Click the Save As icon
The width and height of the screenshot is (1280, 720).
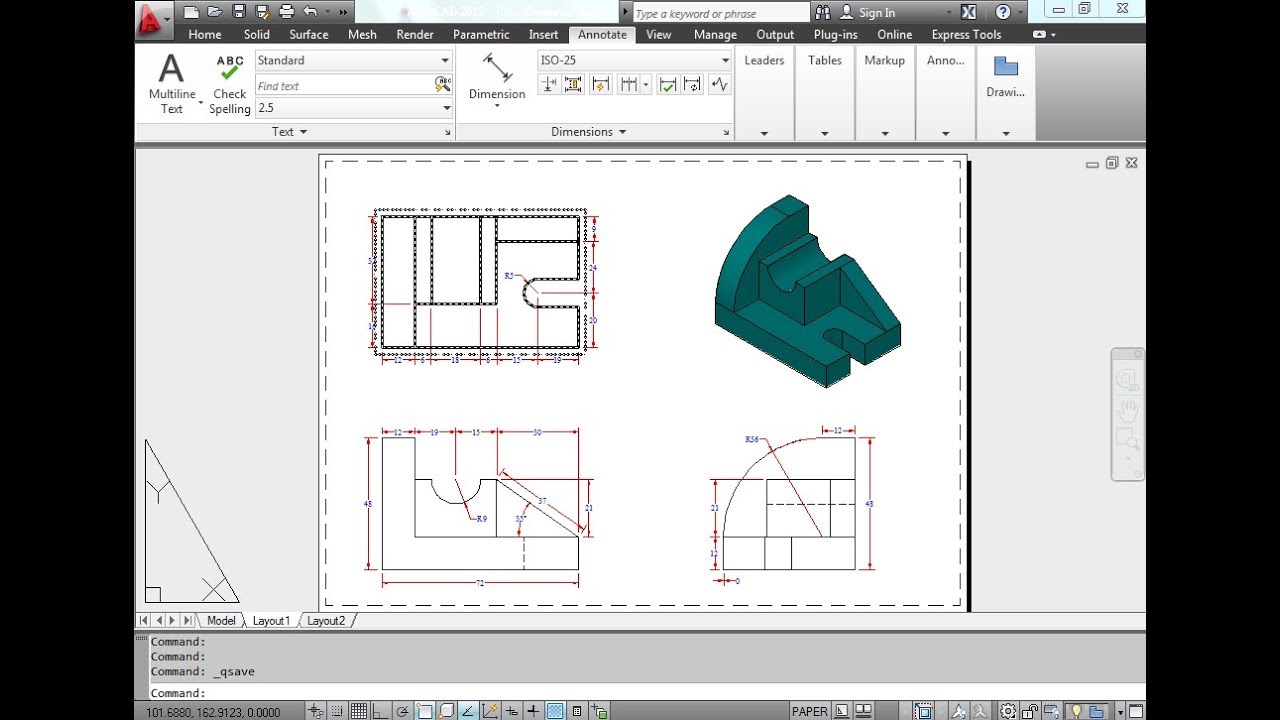262,12
